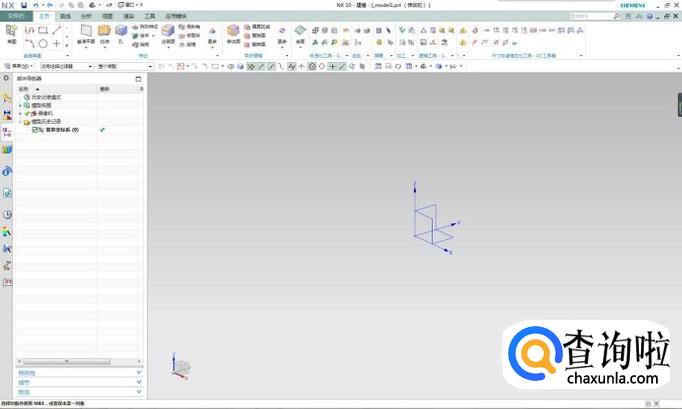Launch the Hole feature tool

121,34
